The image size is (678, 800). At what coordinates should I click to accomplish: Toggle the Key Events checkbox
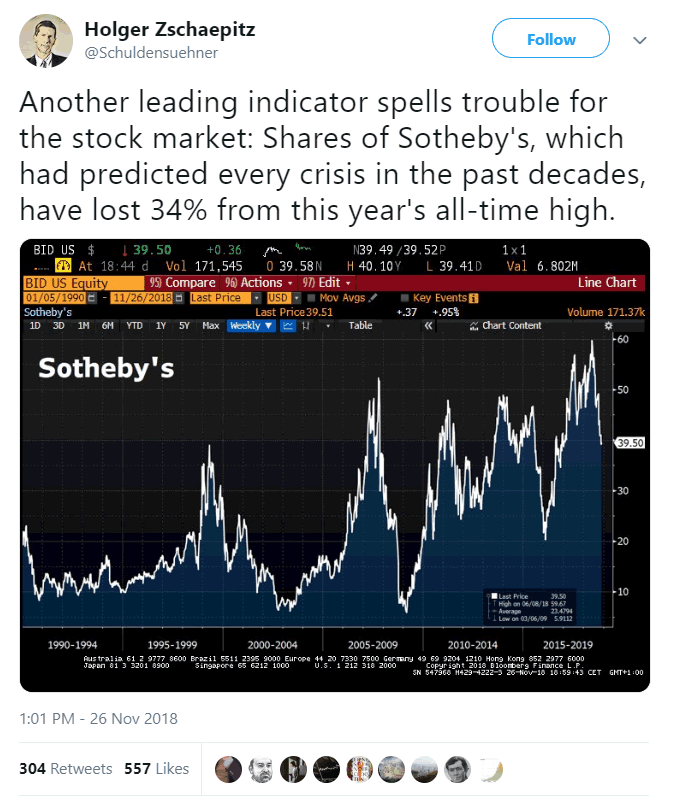[x=404, y=297]
